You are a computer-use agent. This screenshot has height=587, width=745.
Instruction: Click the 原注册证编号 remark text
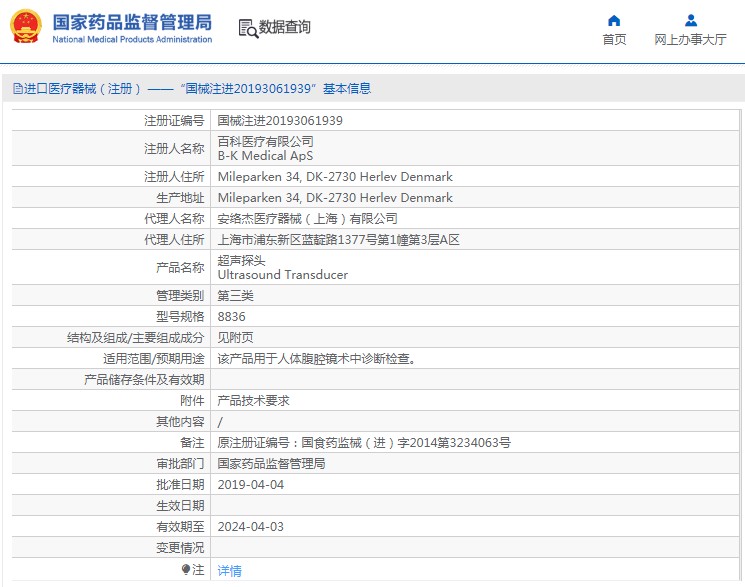pos(364,443)
